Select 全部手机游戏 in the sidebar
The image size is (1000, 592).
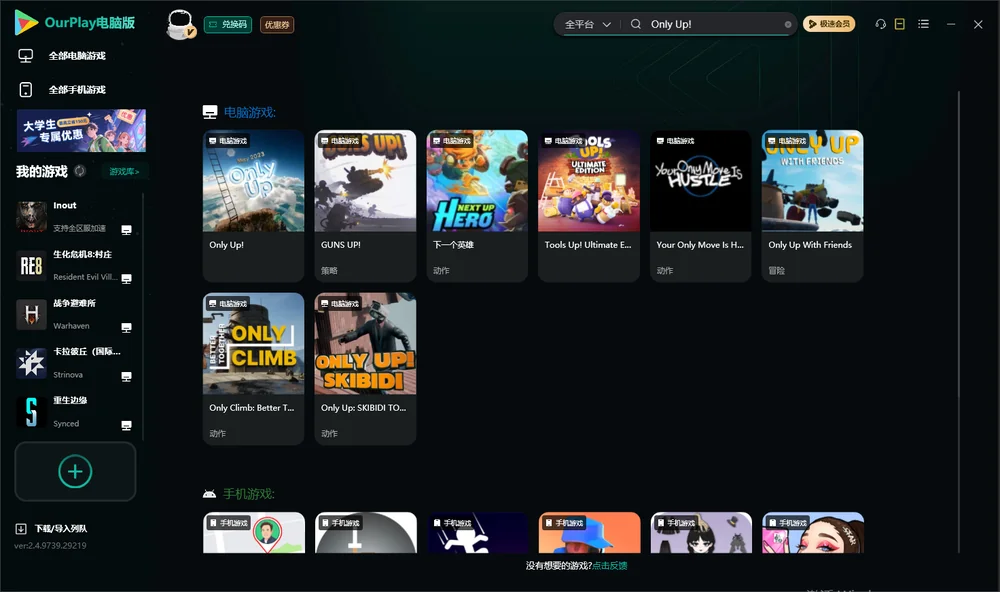pyautogui.click(x=77, y=90)
